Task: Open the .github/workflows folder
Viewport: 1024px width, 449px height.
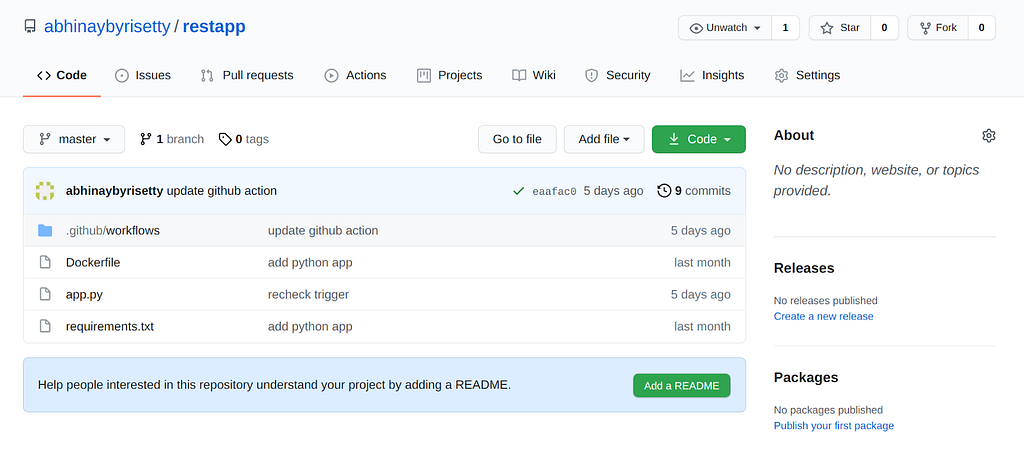Action: tap(113, 230)
